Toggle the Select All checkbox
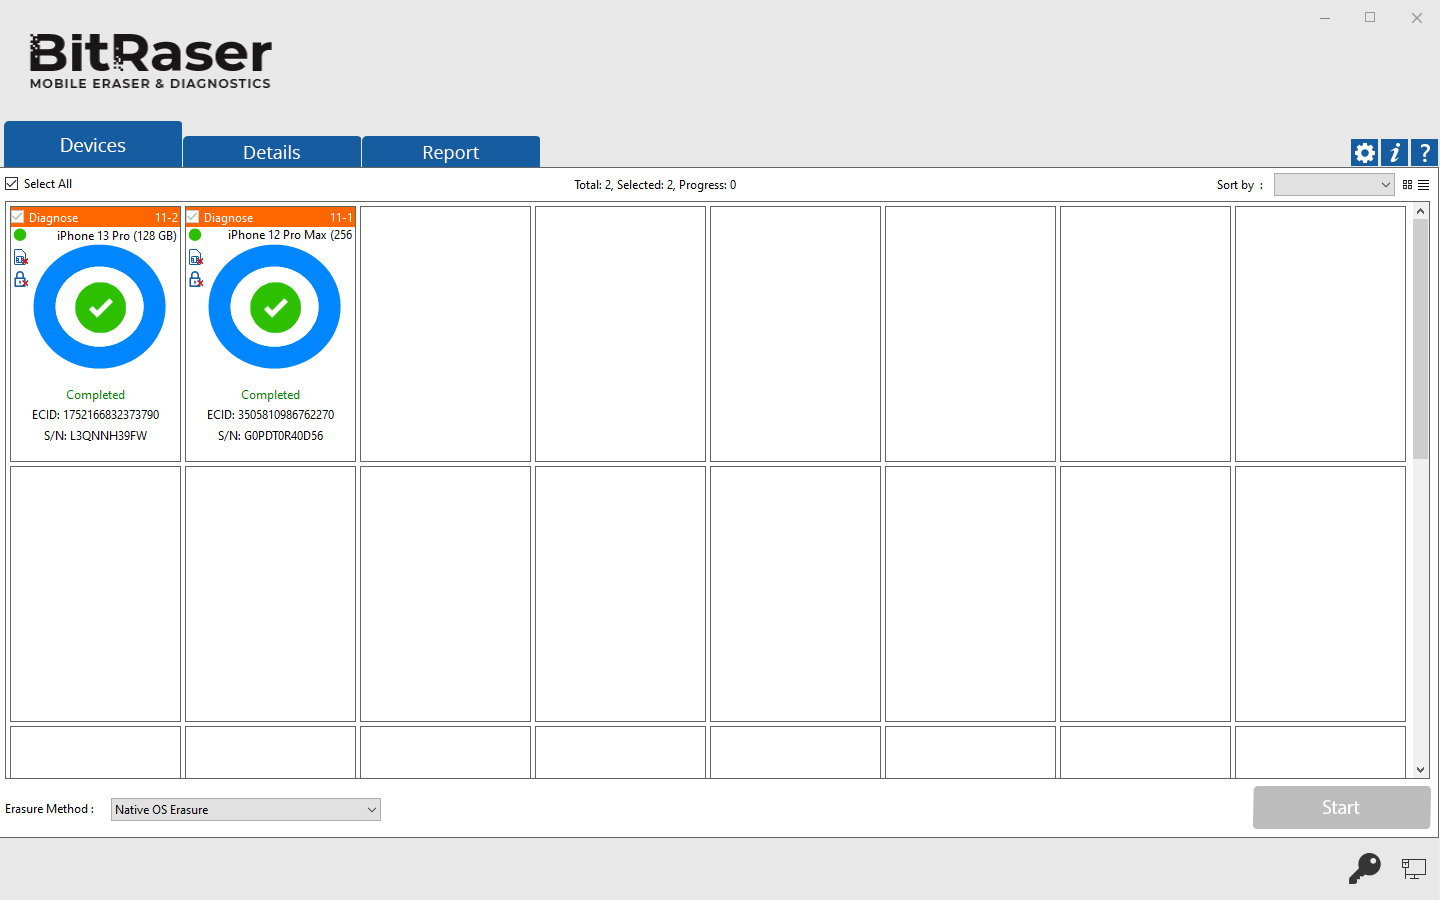1440x900 pixels. click(x=12, y=184)
